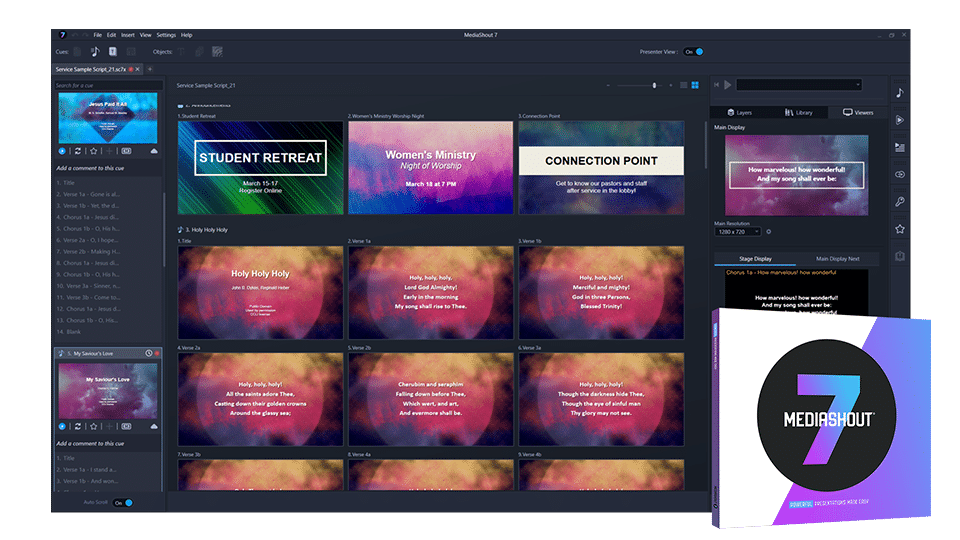Toggle the Presenter View switch
Image resolution: width=960 pixels, height=540 pixels.
coord(694,51)
